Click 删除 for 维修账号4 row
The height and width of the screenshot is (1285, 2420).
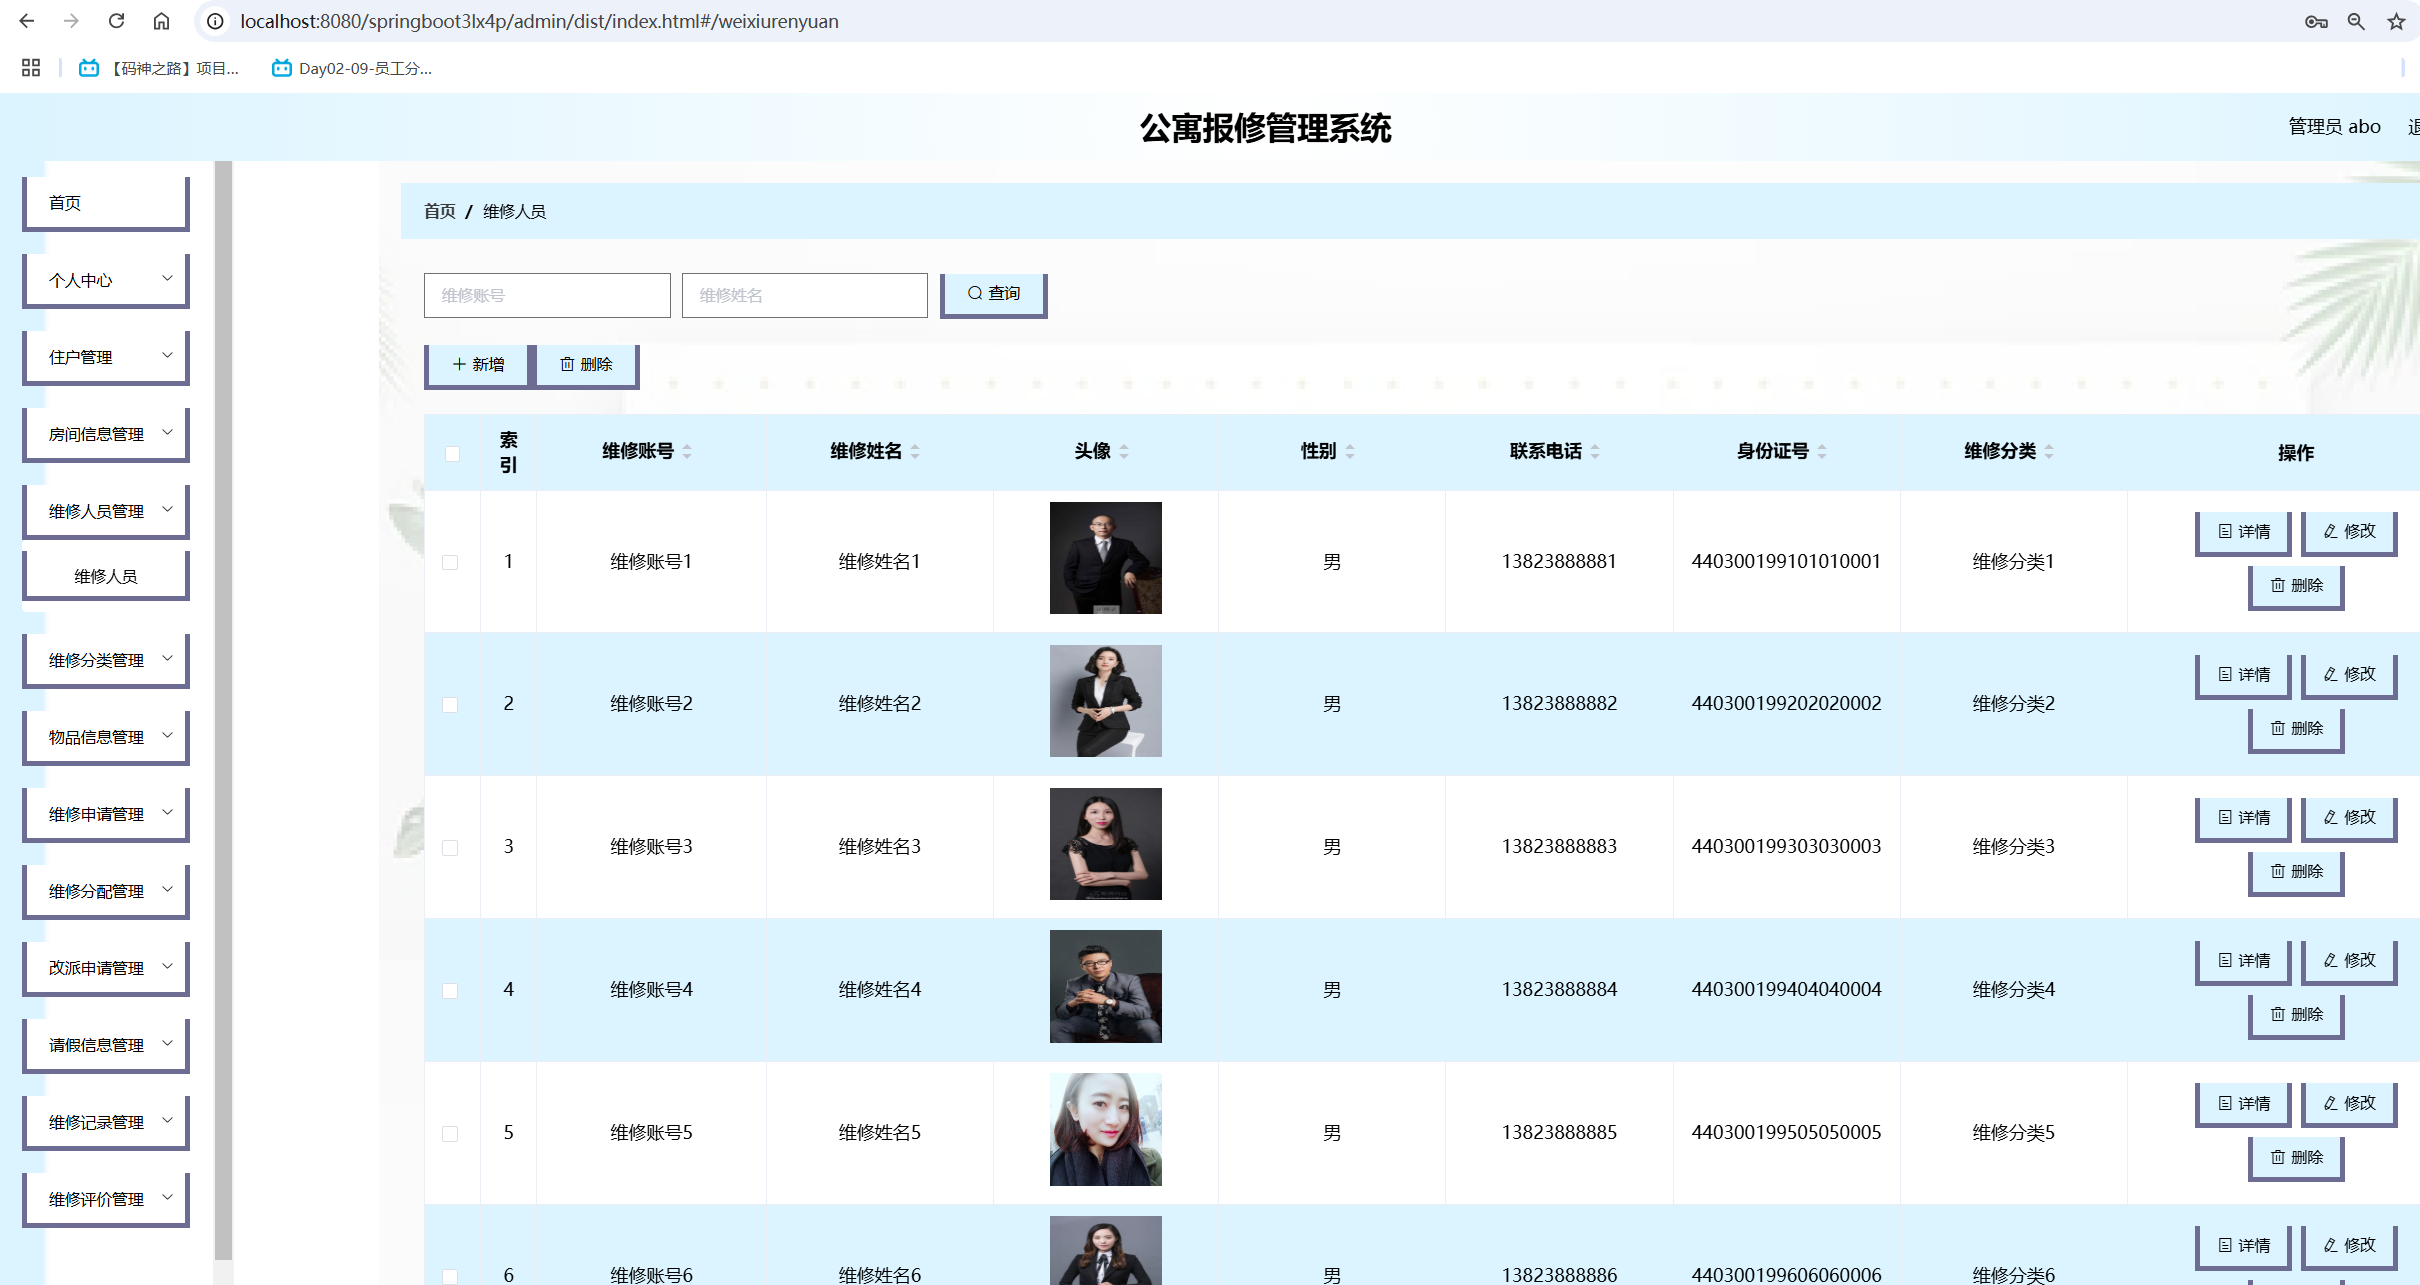point(2296,1015)
